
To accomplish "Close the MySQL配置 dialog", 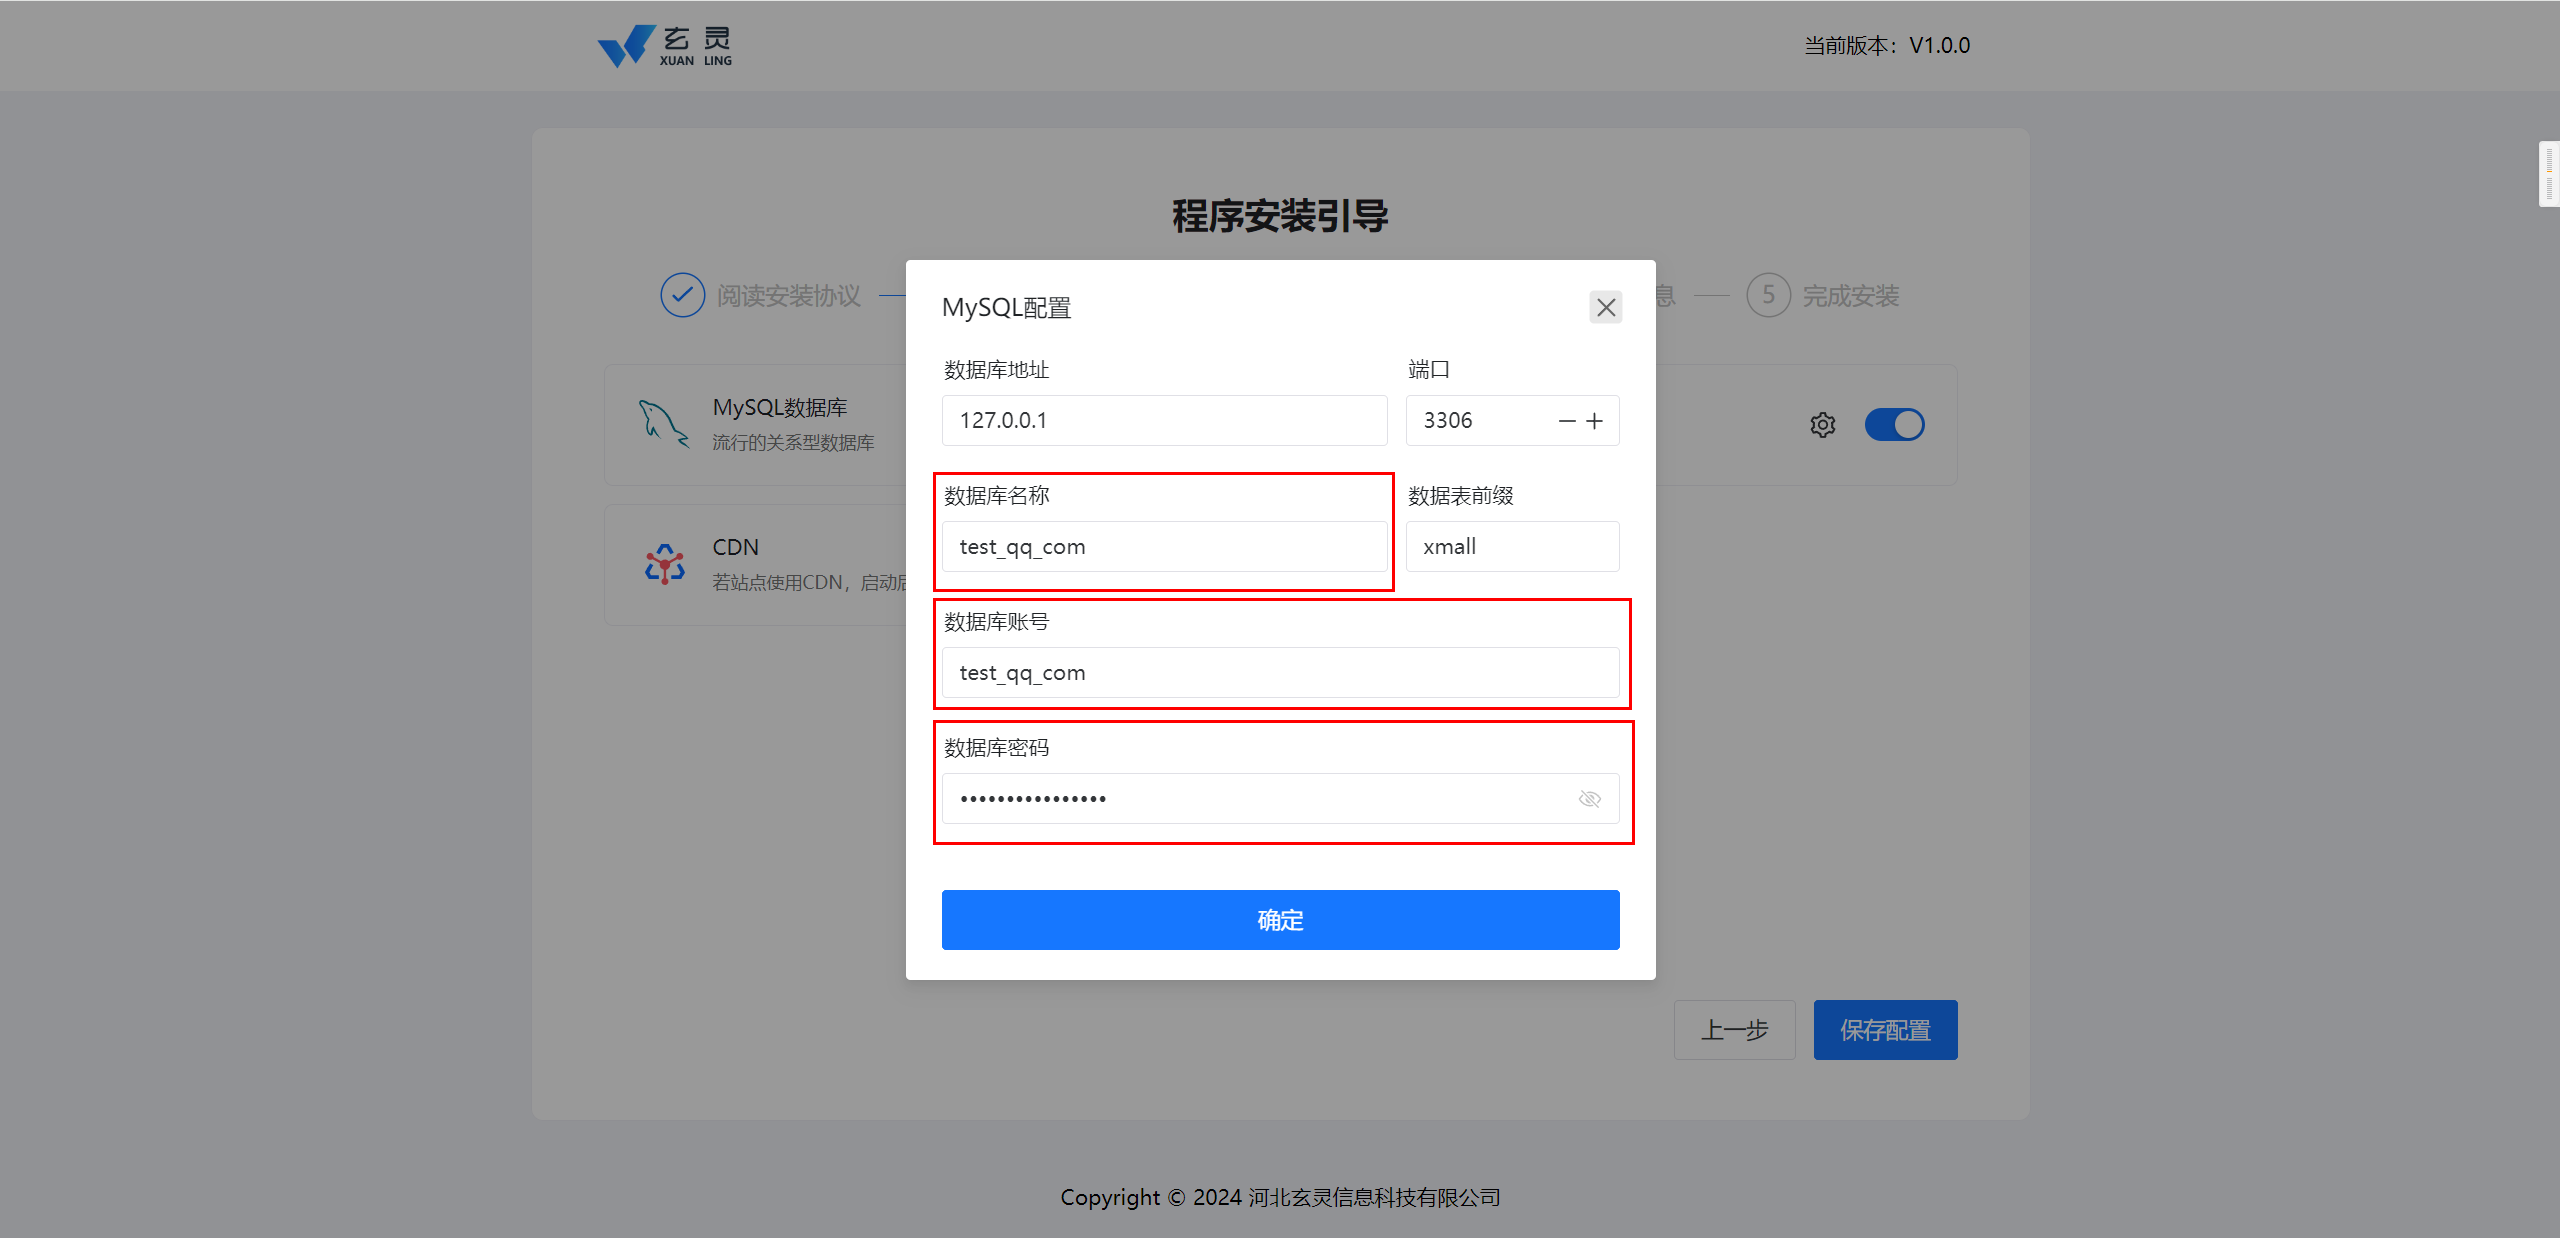I will point(1605,307).
